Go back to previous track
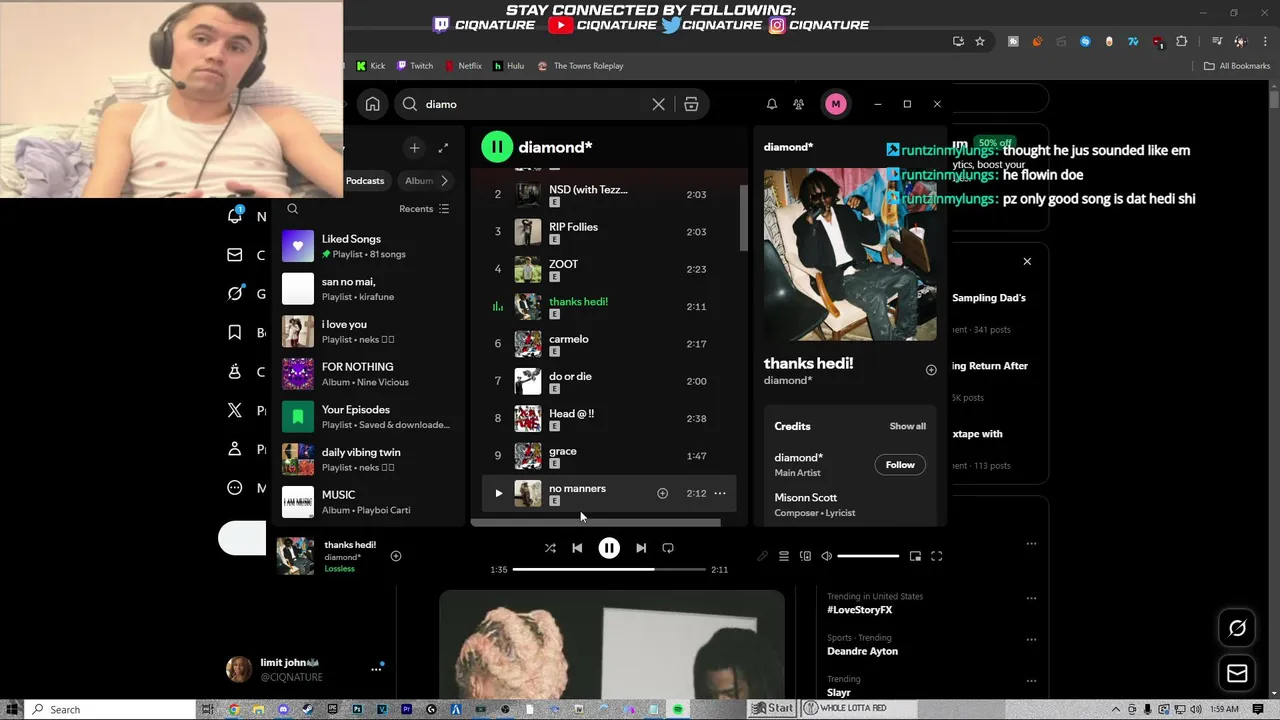1280x720 pixels. (x=577, y=548)
